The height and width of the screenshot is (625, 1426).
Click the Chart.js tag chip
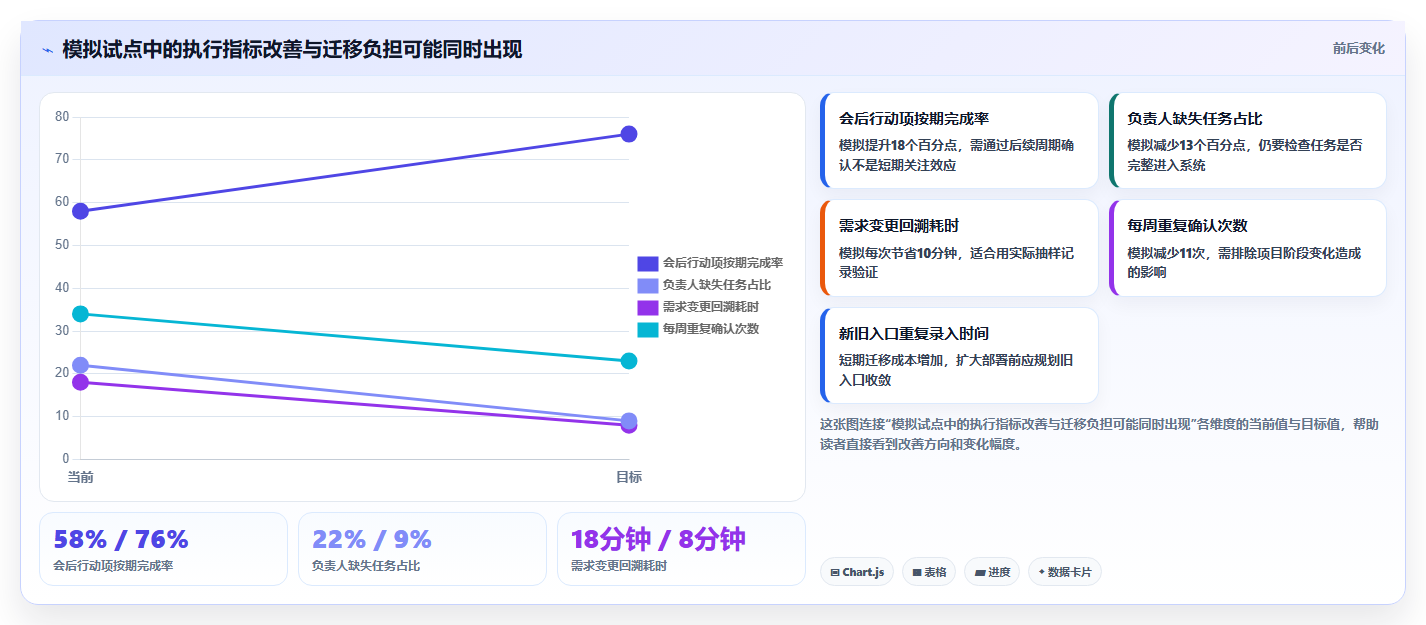coord(857,572)
